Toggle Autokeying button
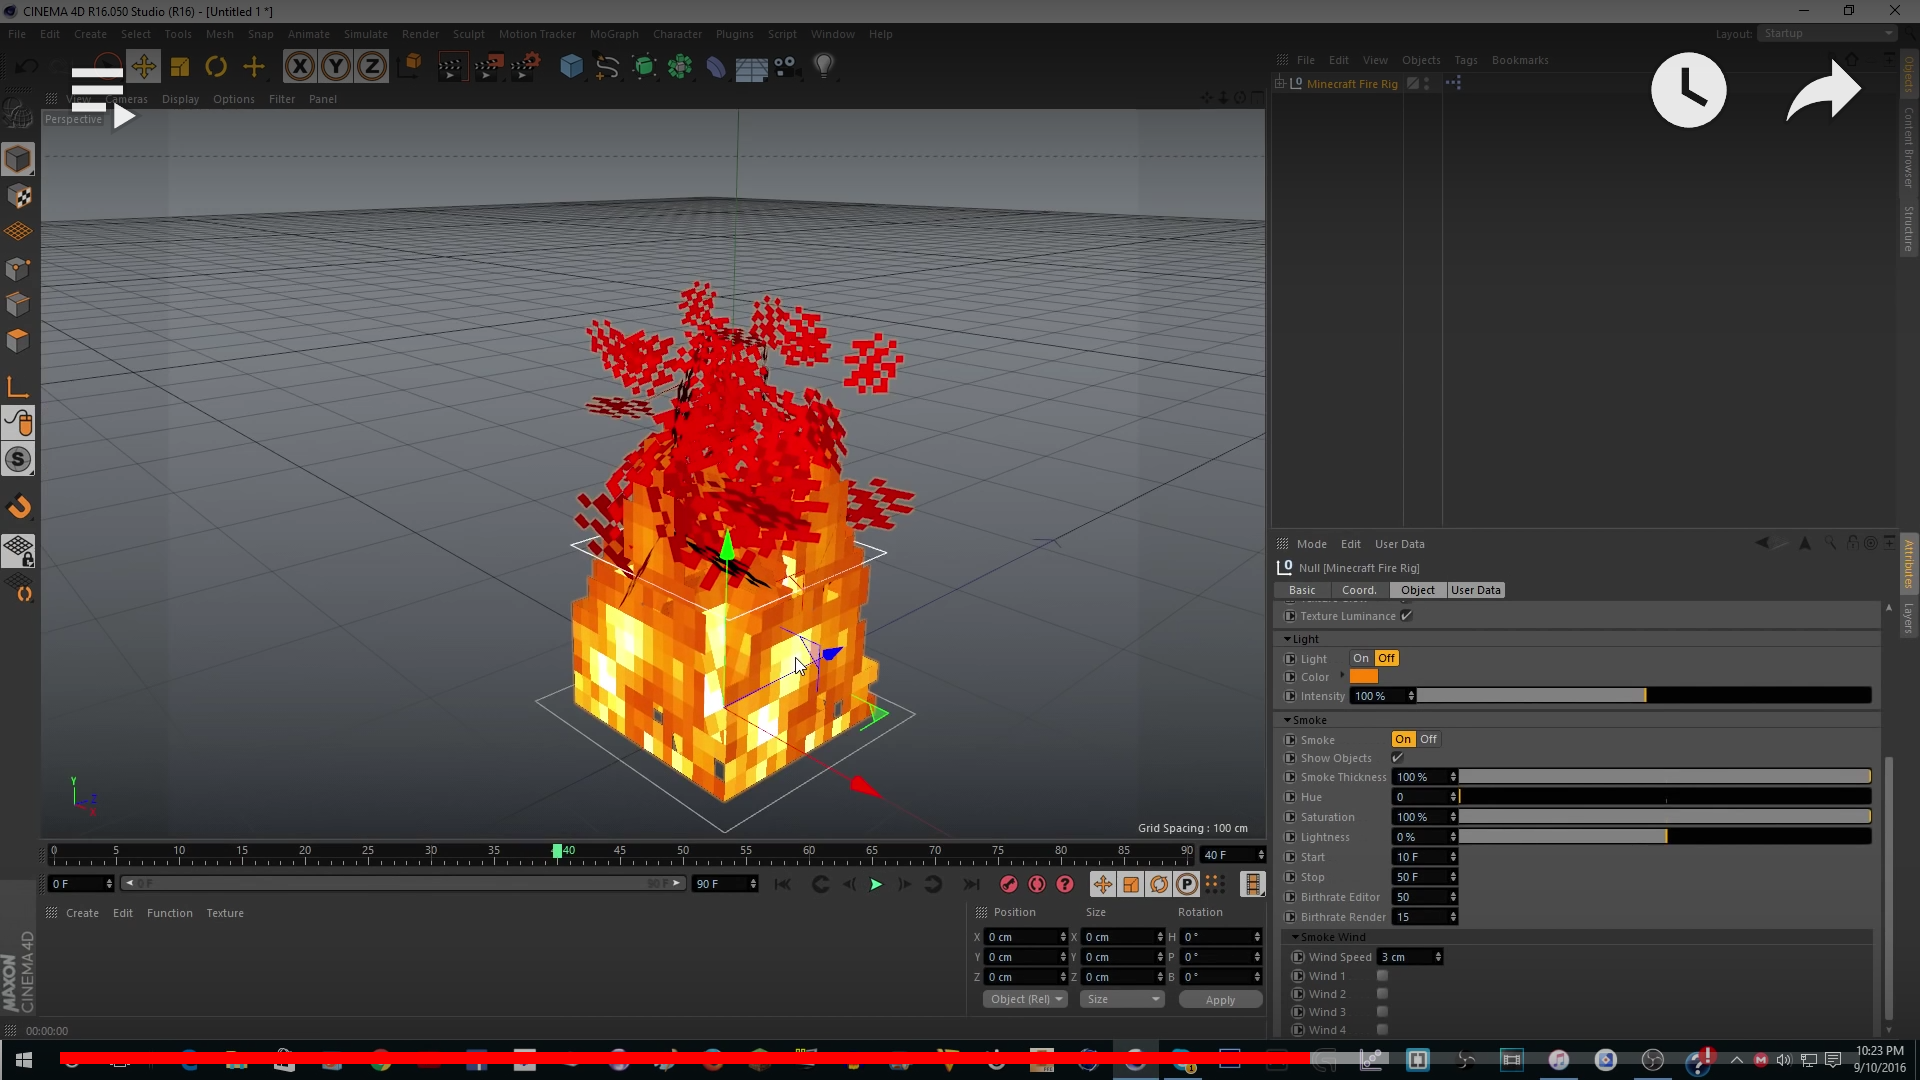 pyautogui.click(x=1037, y=884)
